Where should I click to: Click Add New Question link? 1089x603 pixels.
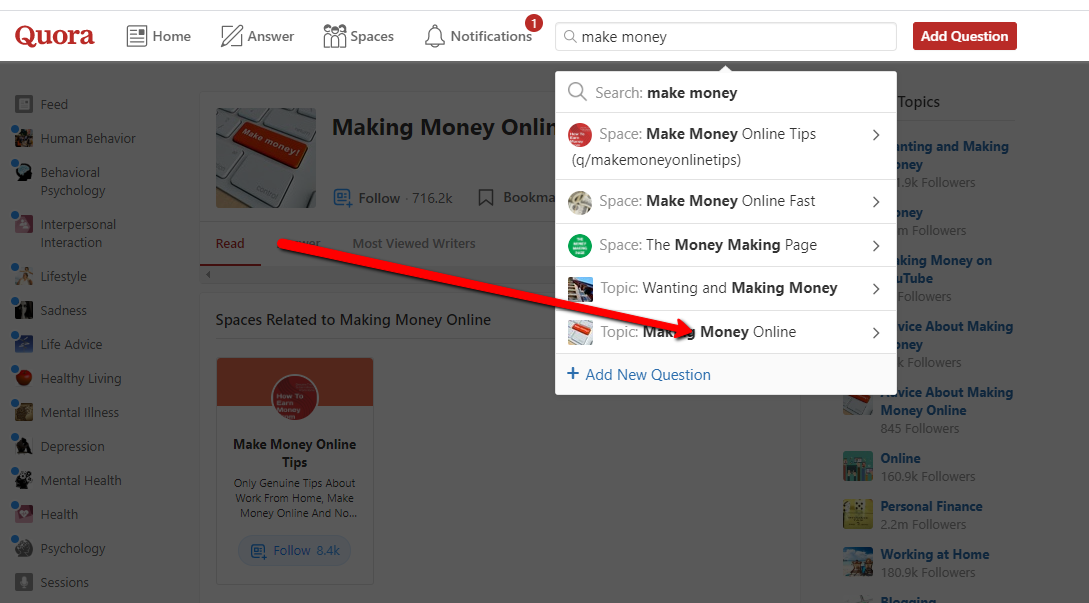639,374
